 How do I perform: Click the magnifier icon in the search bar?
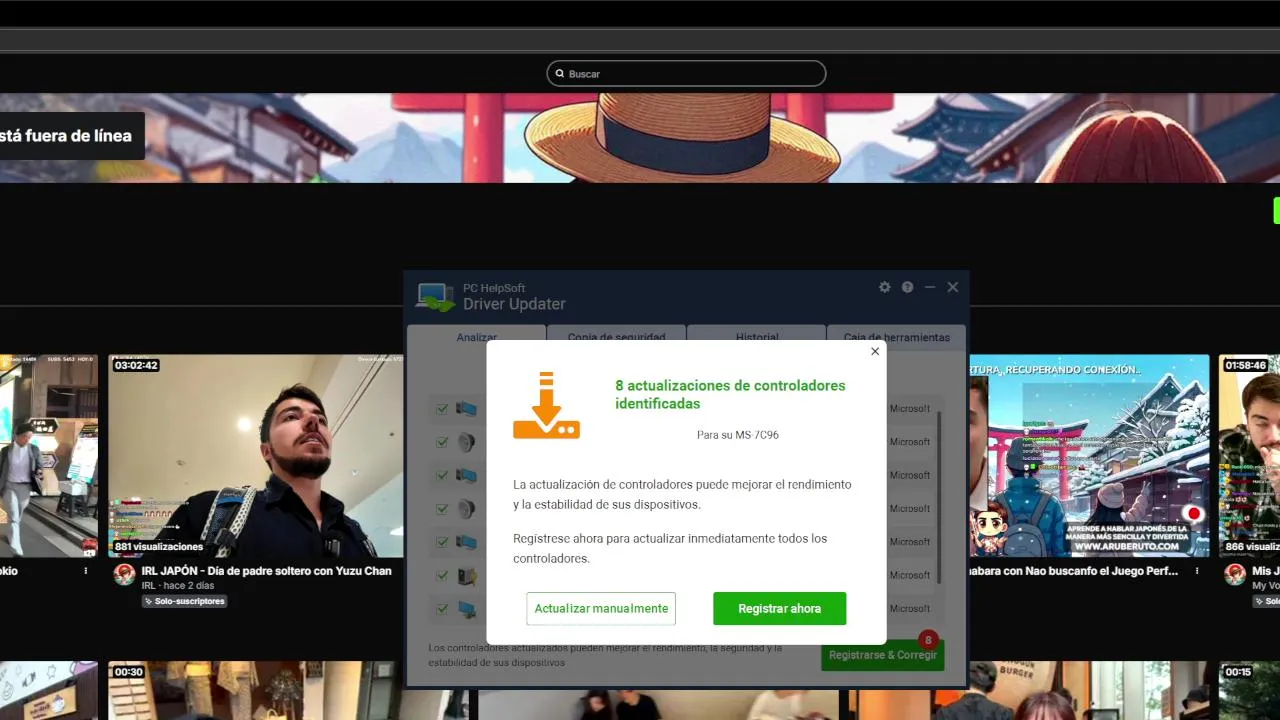[560, 73]
